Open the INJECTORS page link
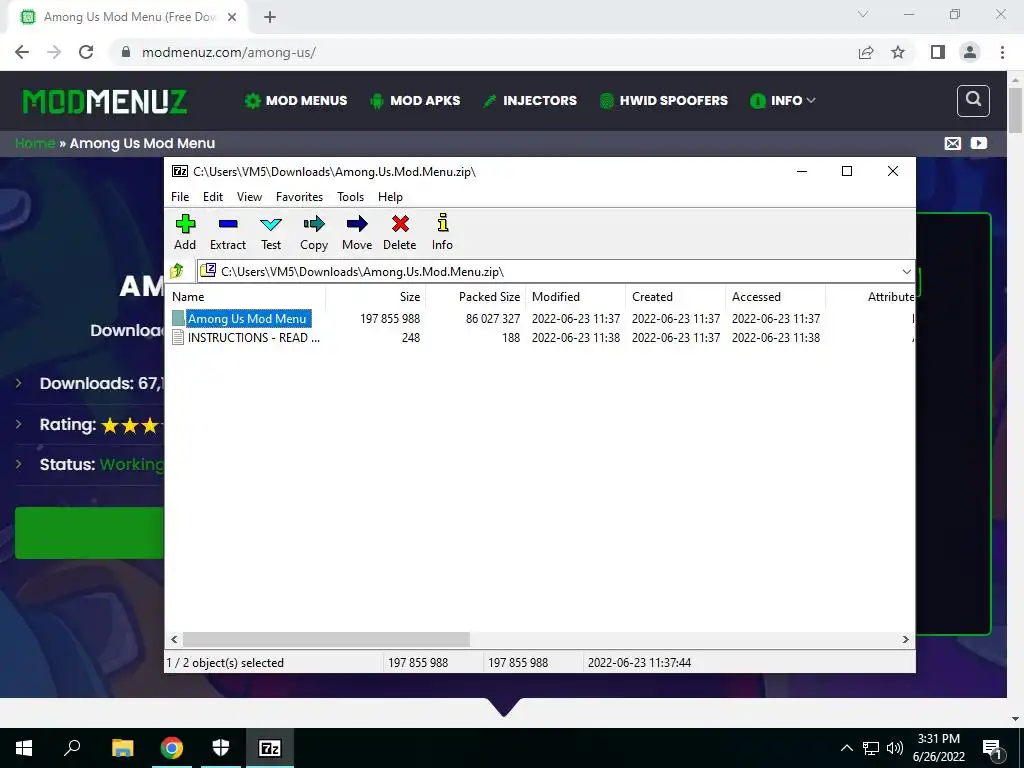The height and width of the screenshot is (768, 1024). tap(530, 101)
